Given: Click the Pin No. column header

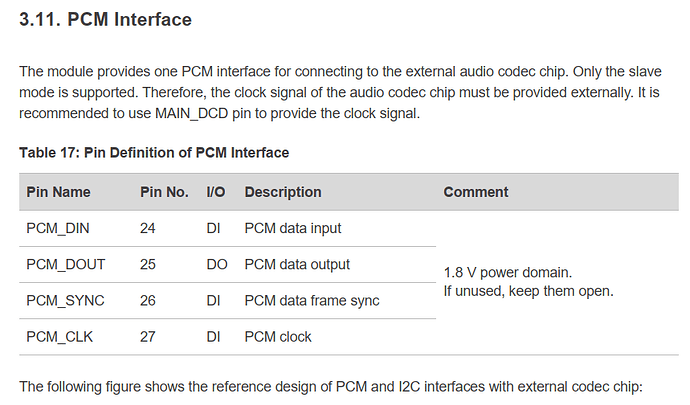Looking at the screenshot, I should pos(164,192).
